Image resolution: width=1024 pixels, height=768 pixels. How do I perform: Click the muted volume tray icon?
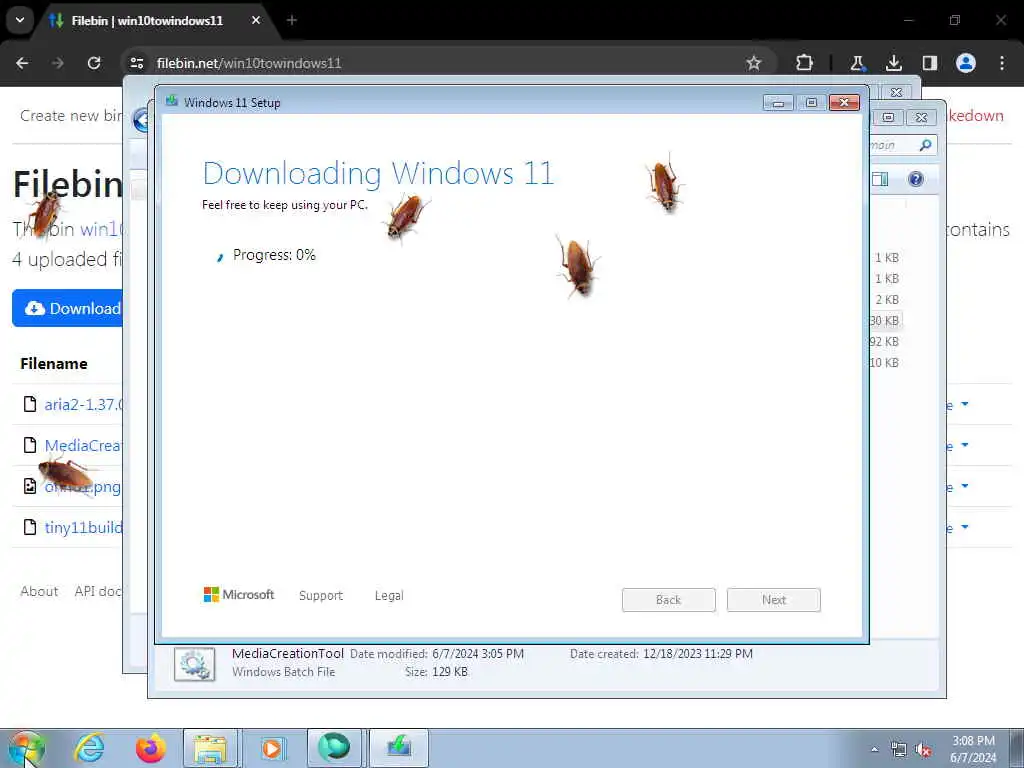(x=923, y=750)
